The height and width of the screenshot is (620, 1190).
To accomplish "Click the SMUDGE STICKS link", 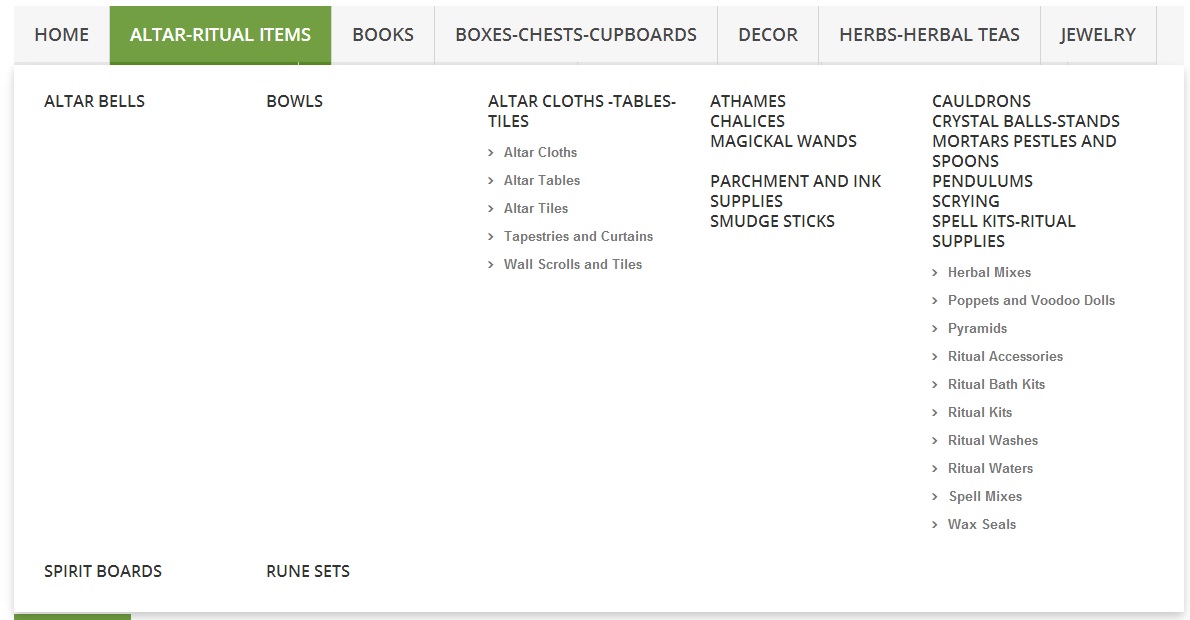I will click(x=772, y=221).
